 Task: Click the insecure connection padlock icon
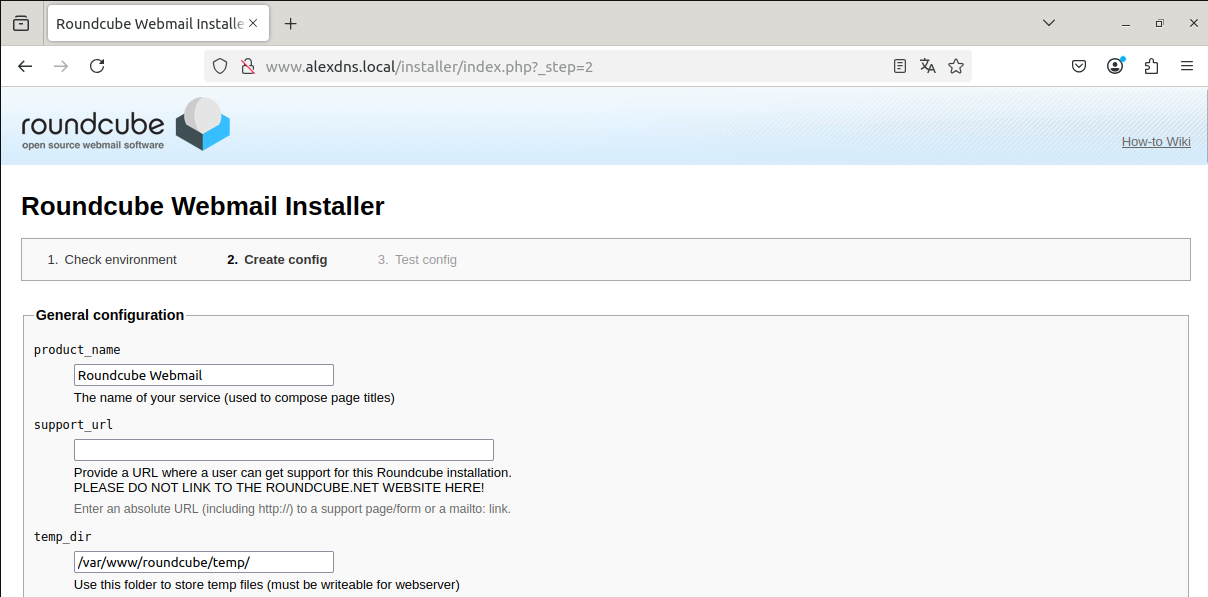click(247, 67)
